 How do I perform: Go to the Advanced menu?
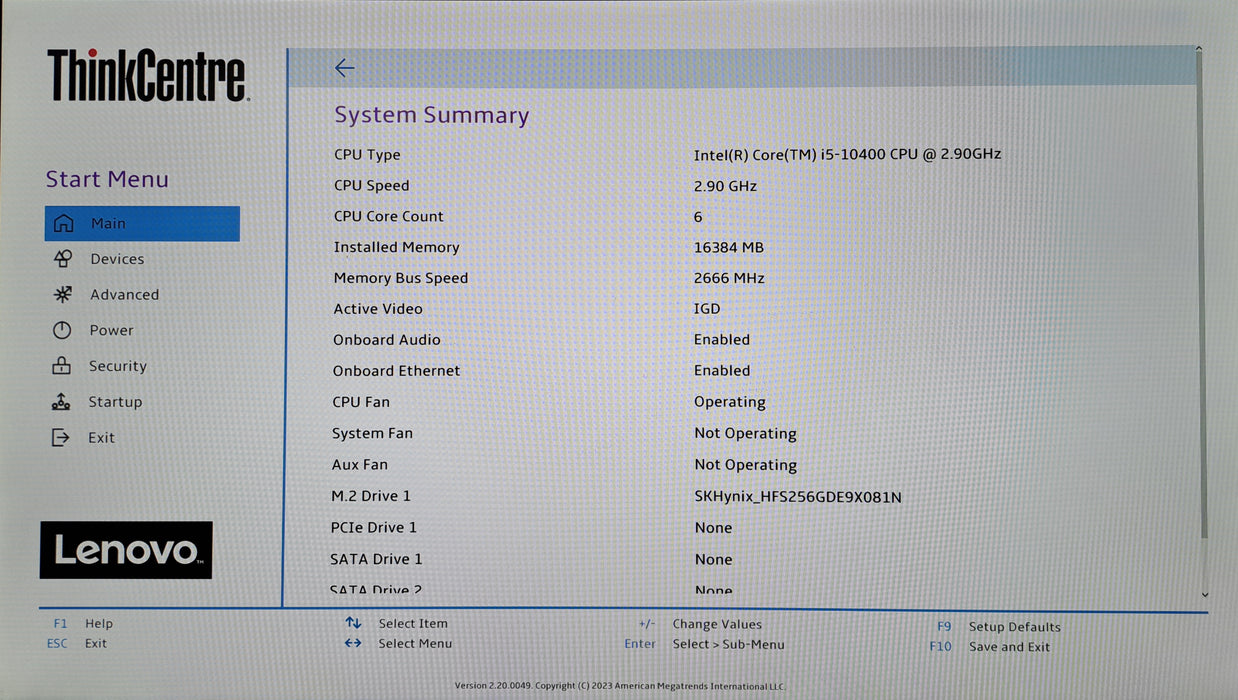tap(124, 295)
